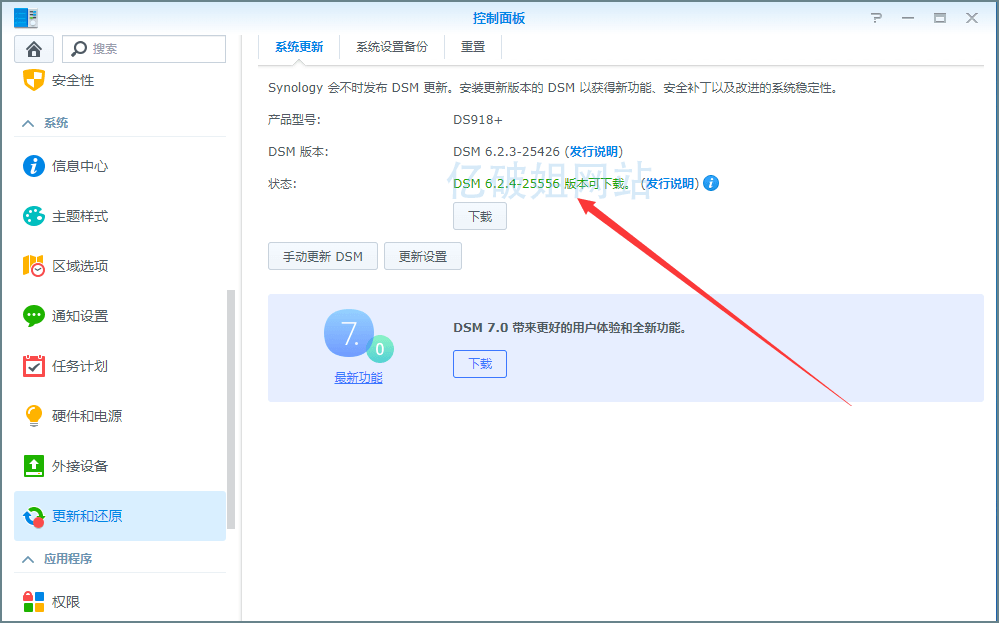999x623 pixels.
Task: Click the sidebar vertical scrollbar
Action: pos(231,410)
